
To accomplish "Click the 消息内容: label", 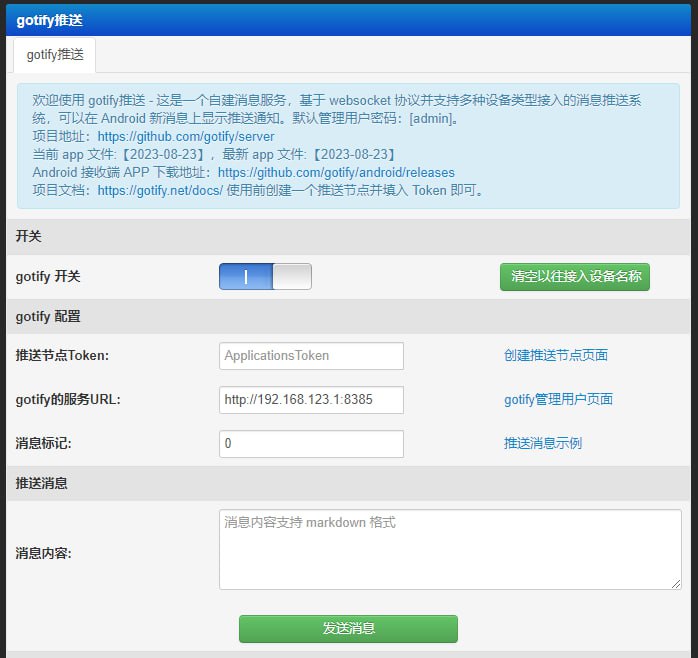I will [x=44, y=553].
